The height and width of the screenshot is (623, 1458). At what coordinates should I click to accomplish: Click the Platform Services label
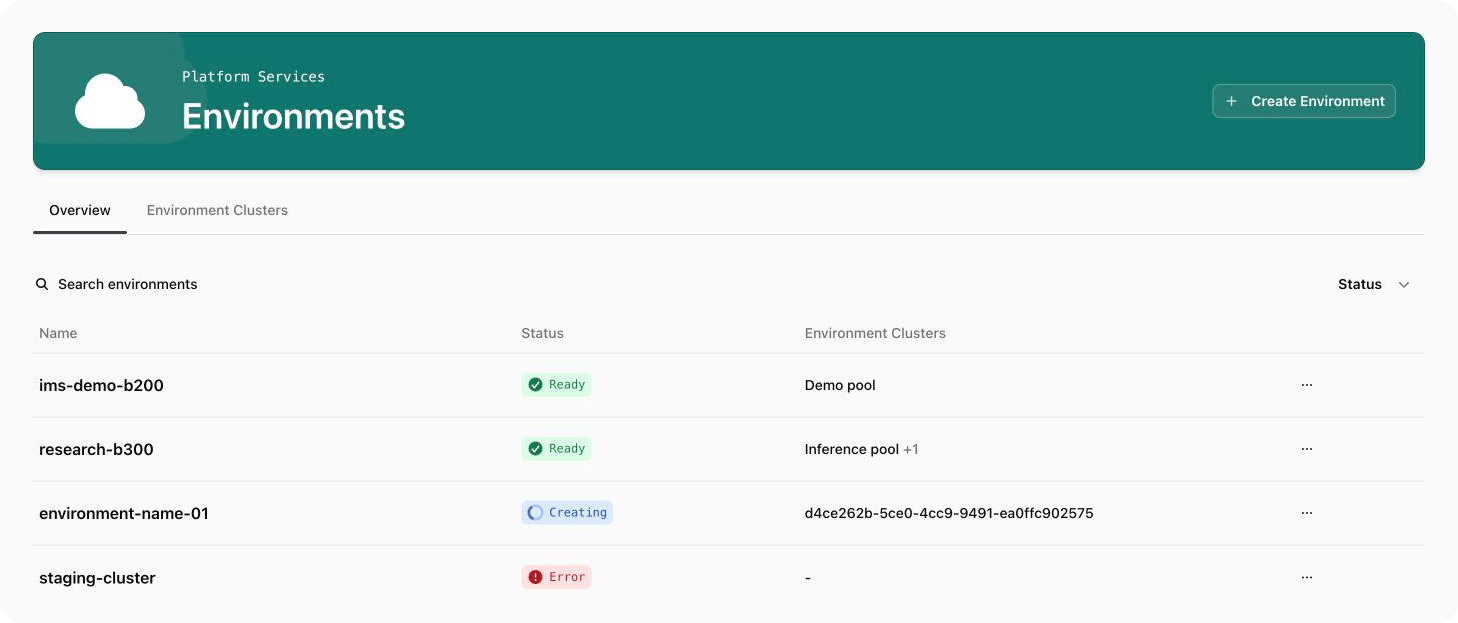(x=253, y=76)
